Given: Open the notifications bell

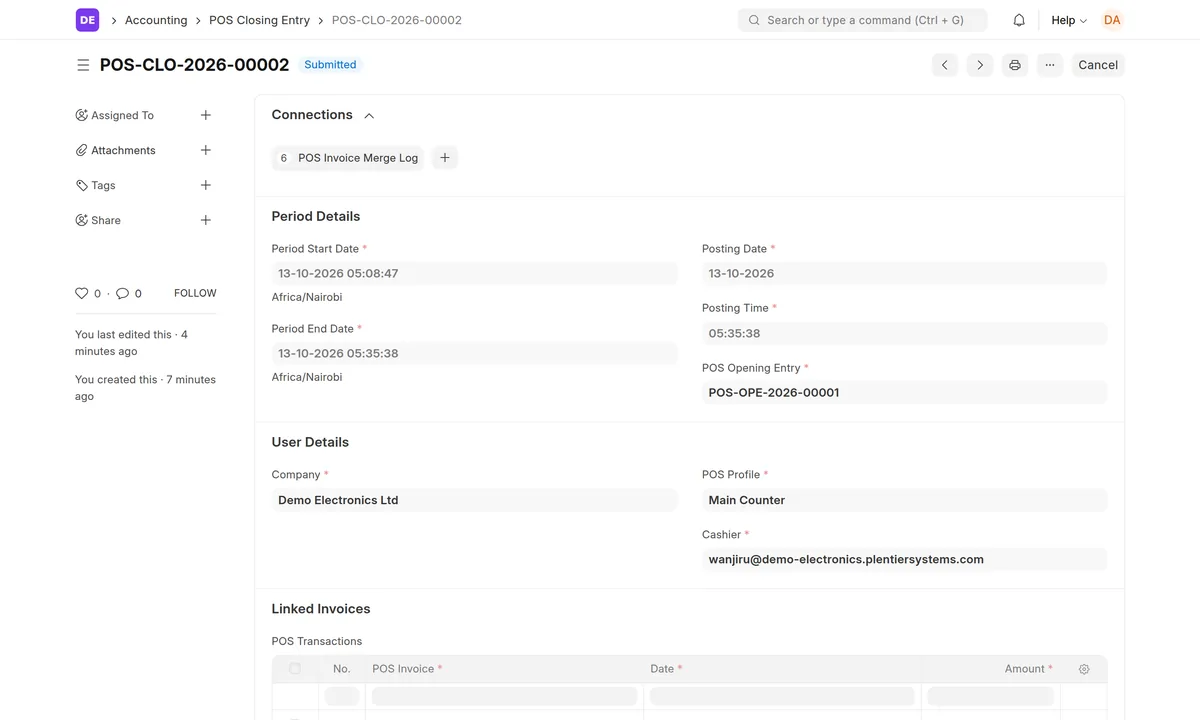Looking at the screenshot, I should 1019,20.
